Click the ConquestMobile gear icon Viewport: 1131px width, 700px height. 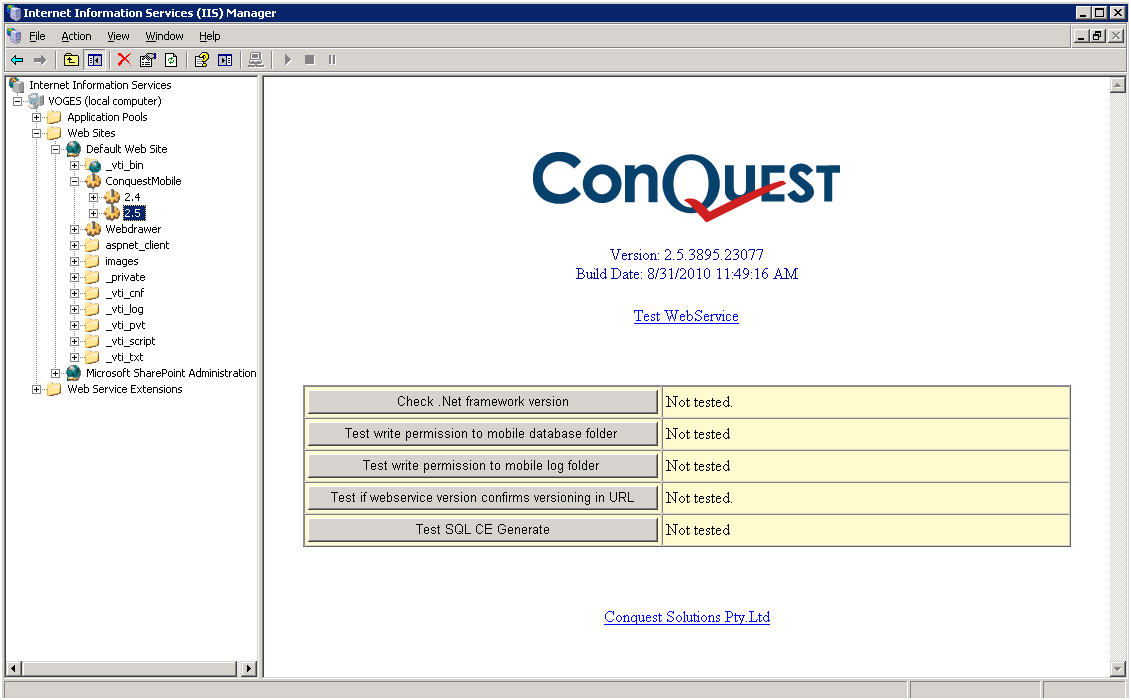point(93,181)
